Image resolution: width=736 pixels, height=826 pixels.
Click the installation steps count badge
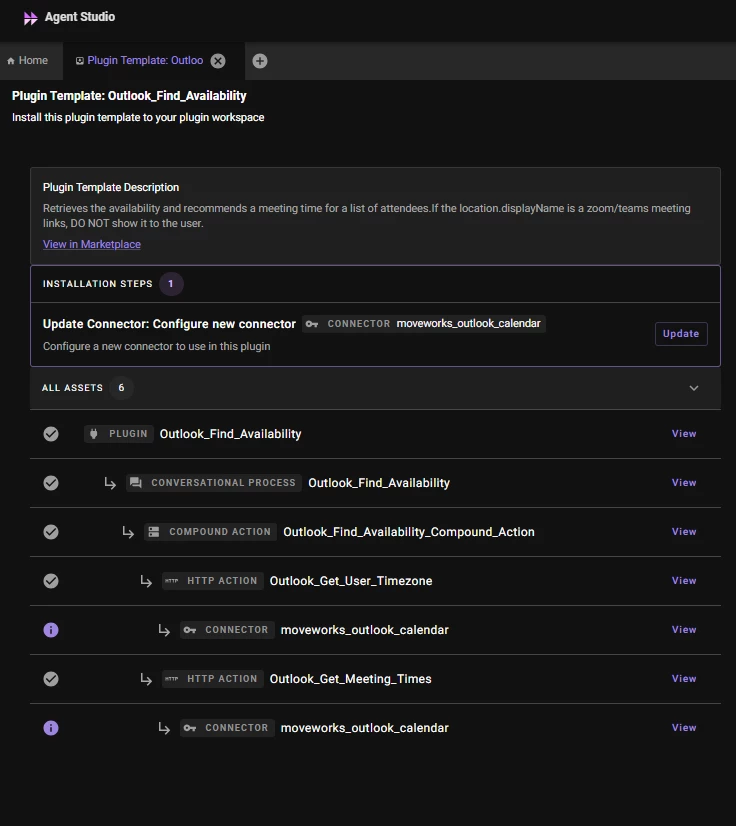pyautogui.click(x=171, y=284)
